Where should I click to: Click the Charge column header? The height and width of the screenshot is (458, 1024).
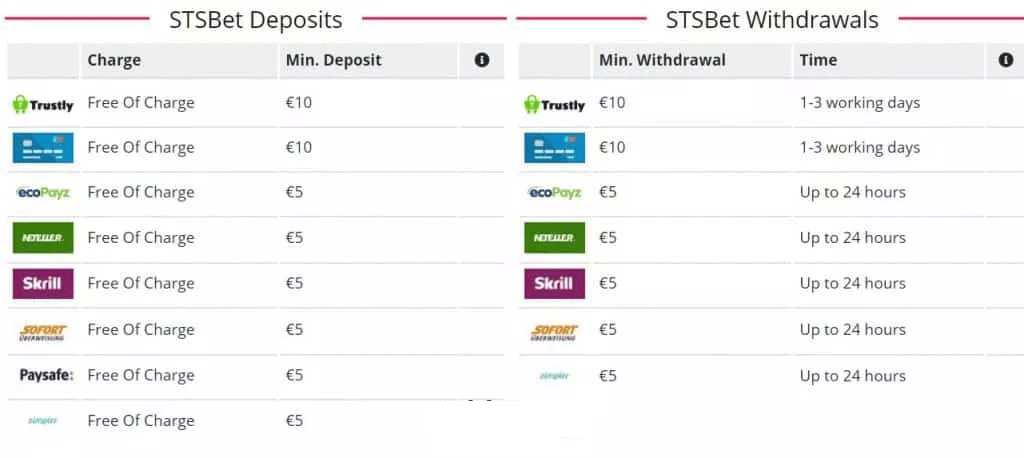pyautogui.click(x=114, y=60)
